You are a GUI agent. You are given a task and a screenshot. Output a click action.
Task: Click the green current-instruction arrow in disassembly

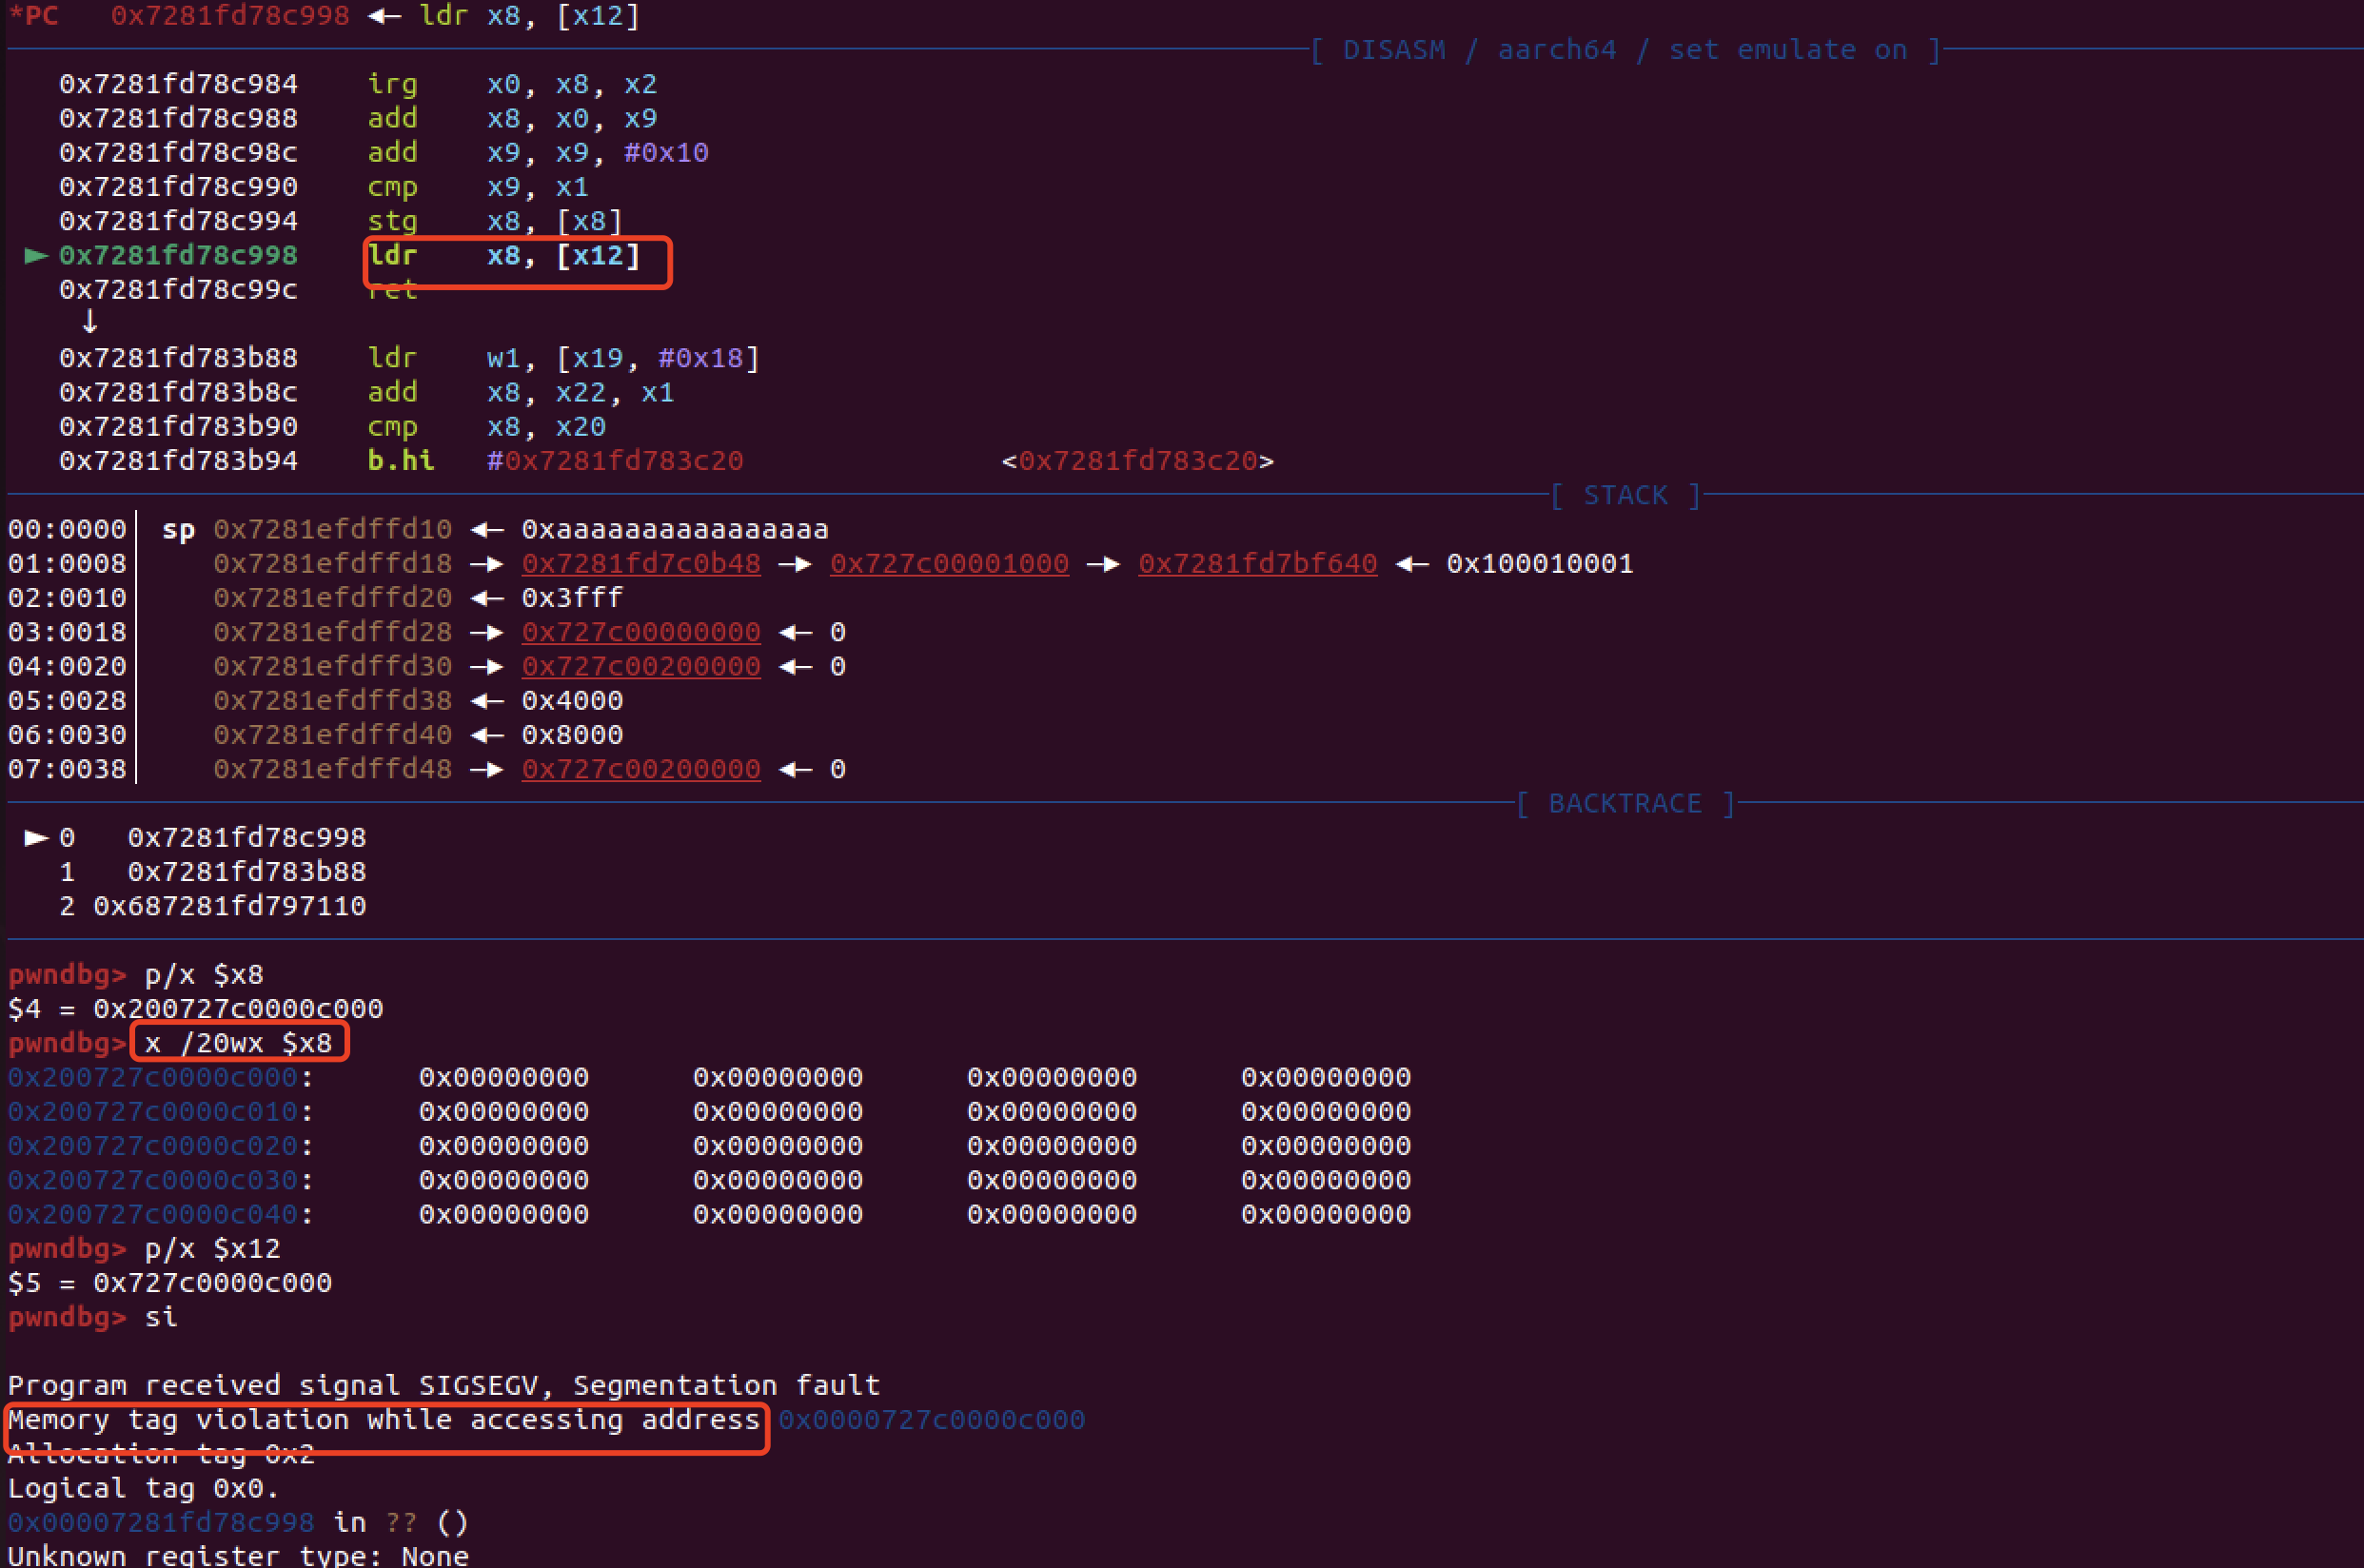[36, 256]
